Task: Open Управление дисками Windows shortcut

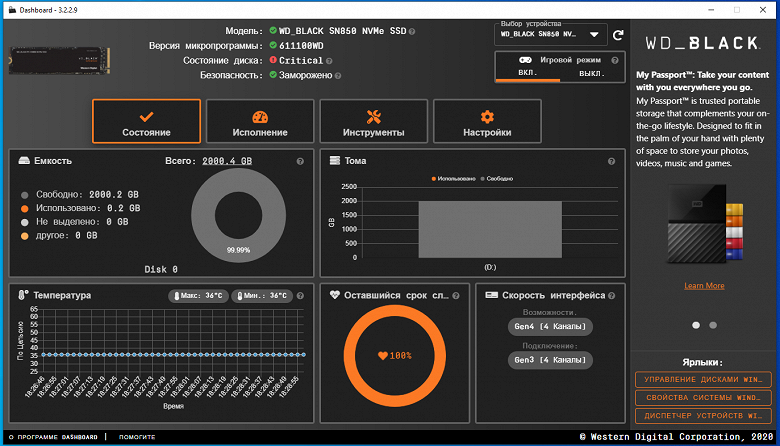Action: [703, 379]
